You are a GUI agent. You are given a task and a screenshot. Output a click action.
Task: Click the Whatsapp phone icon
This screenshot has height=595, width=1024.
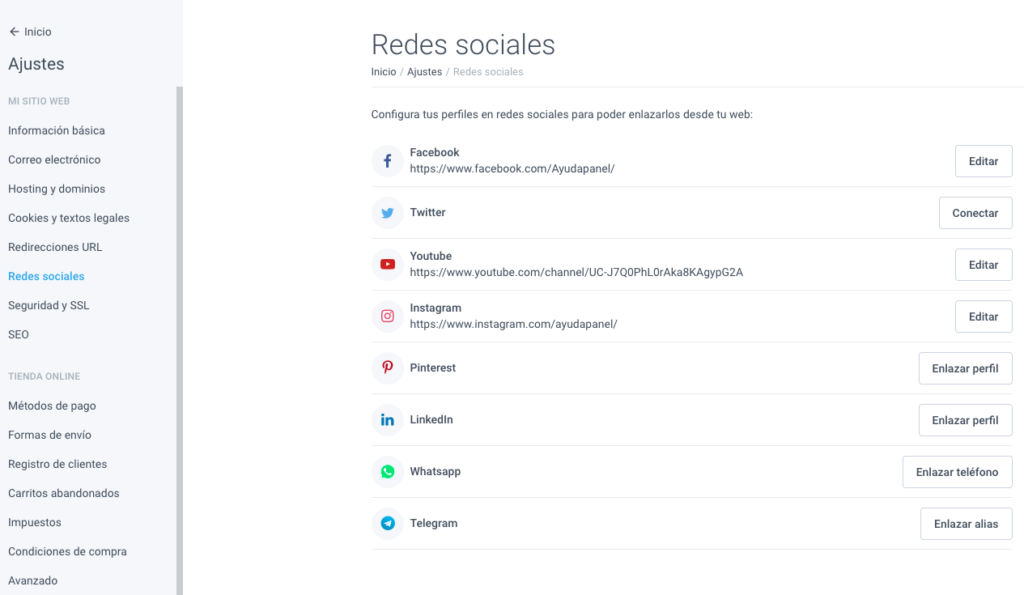[387, 472]
